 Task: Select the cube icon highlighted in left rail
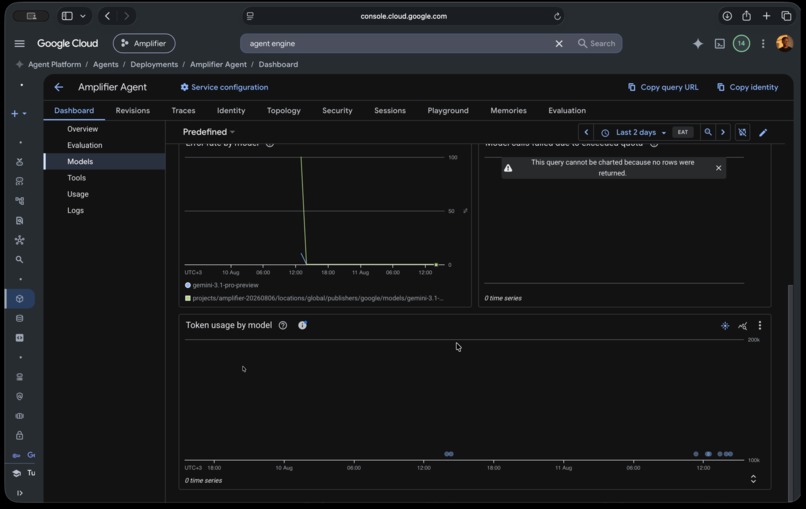(20, 299)
